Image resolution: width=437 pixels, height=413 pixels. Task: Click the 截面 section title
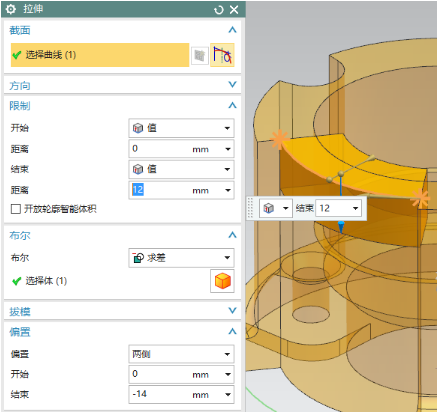pyautogui.click(x=20, y=30)
